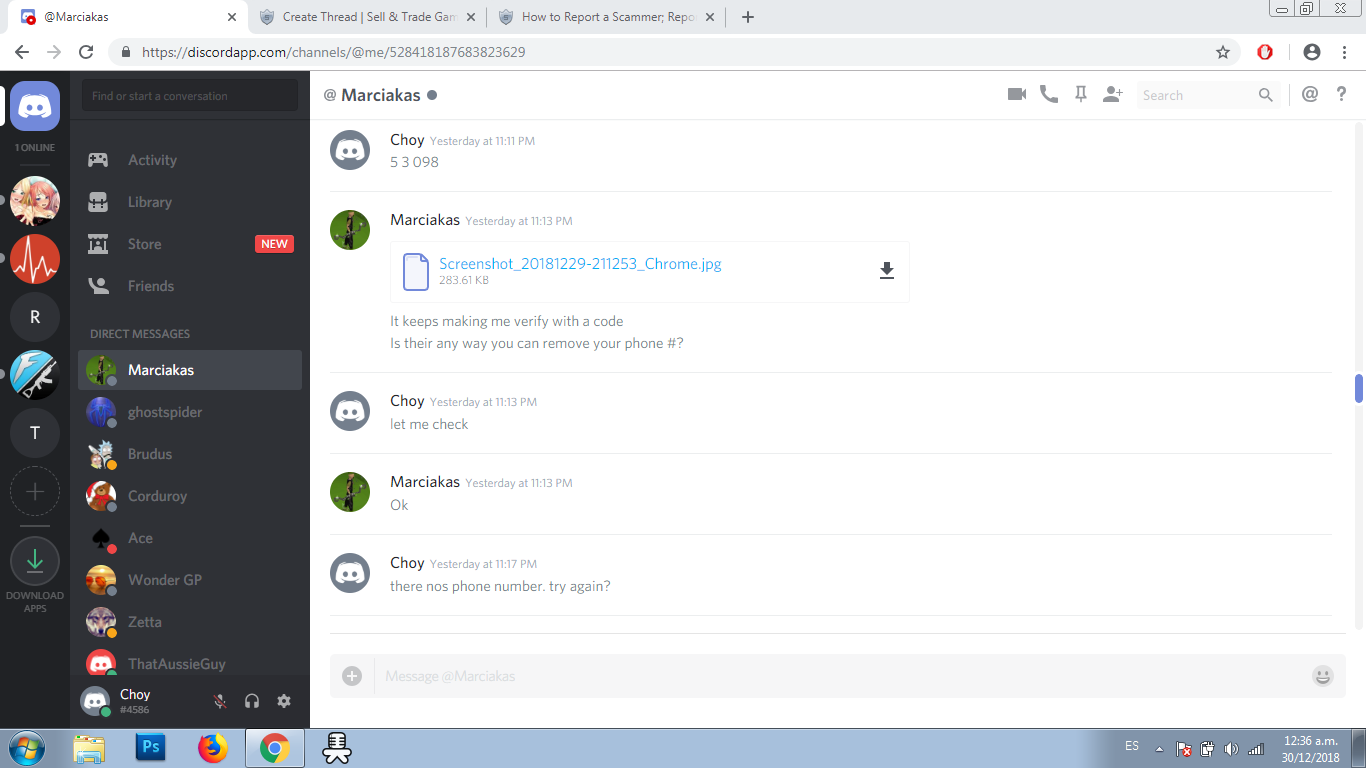Open the red heartbeat server icon
Viewport: 1366px width, 768px height.
35,259
